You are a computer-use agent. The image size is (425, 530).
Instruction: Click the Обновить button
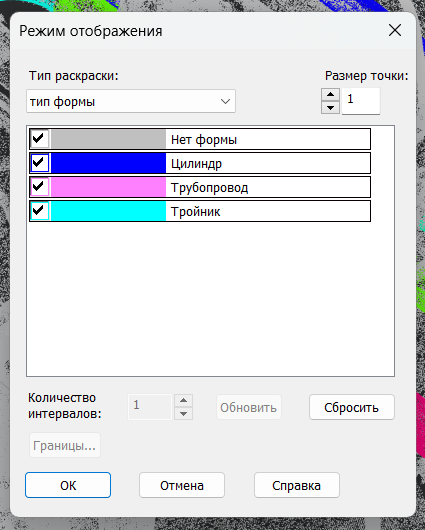249,407
